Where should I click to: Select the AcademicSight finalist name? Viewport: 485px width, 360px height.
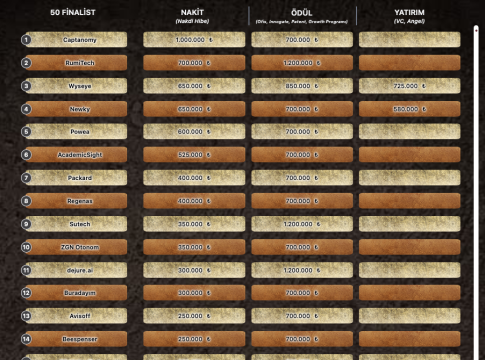coord(80,155)
